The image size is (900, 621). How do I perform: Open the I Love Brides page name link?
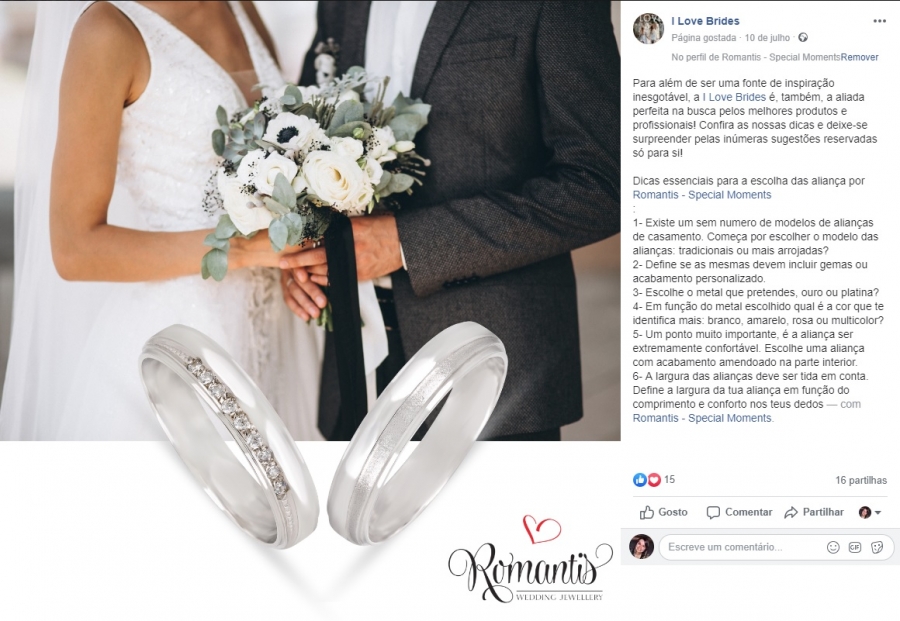(x=705, y=21)
